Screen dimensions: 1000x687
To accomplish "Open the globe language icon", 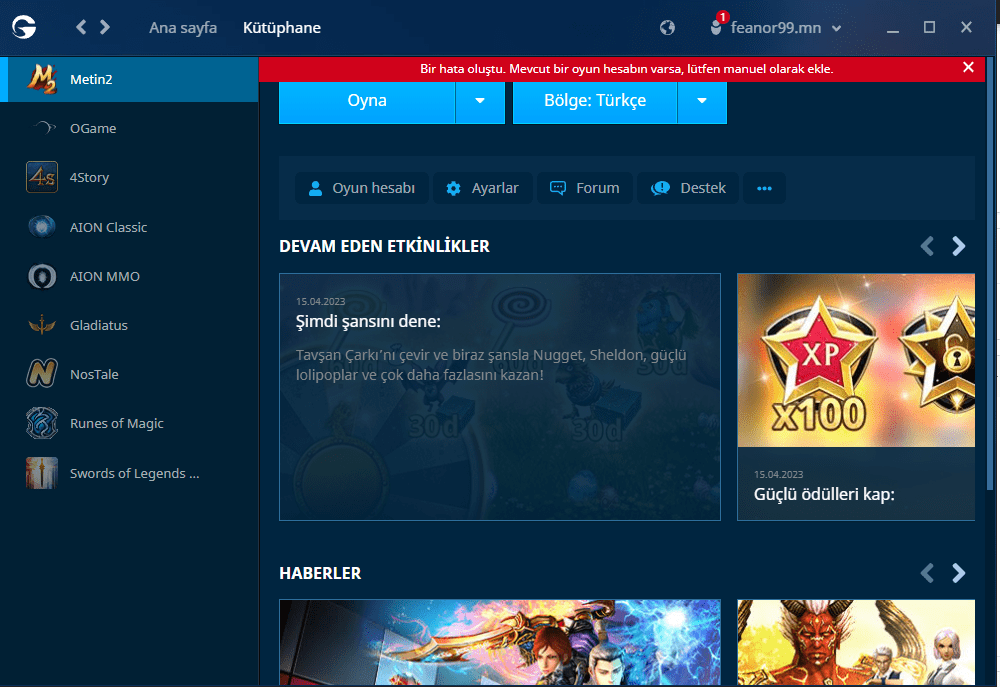I will [667, 27].
